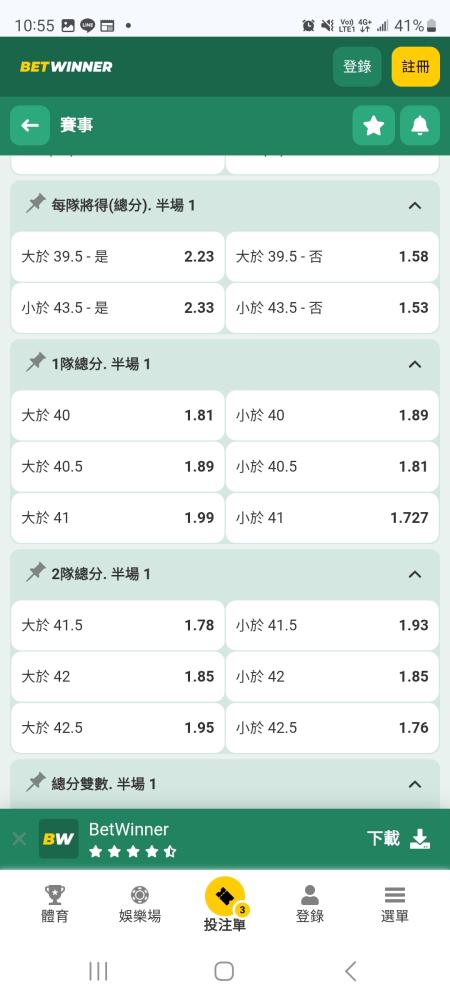The width and height of the screenshot is (450, 1000).
Task: Open notifications bell icon
Action: 420,126
